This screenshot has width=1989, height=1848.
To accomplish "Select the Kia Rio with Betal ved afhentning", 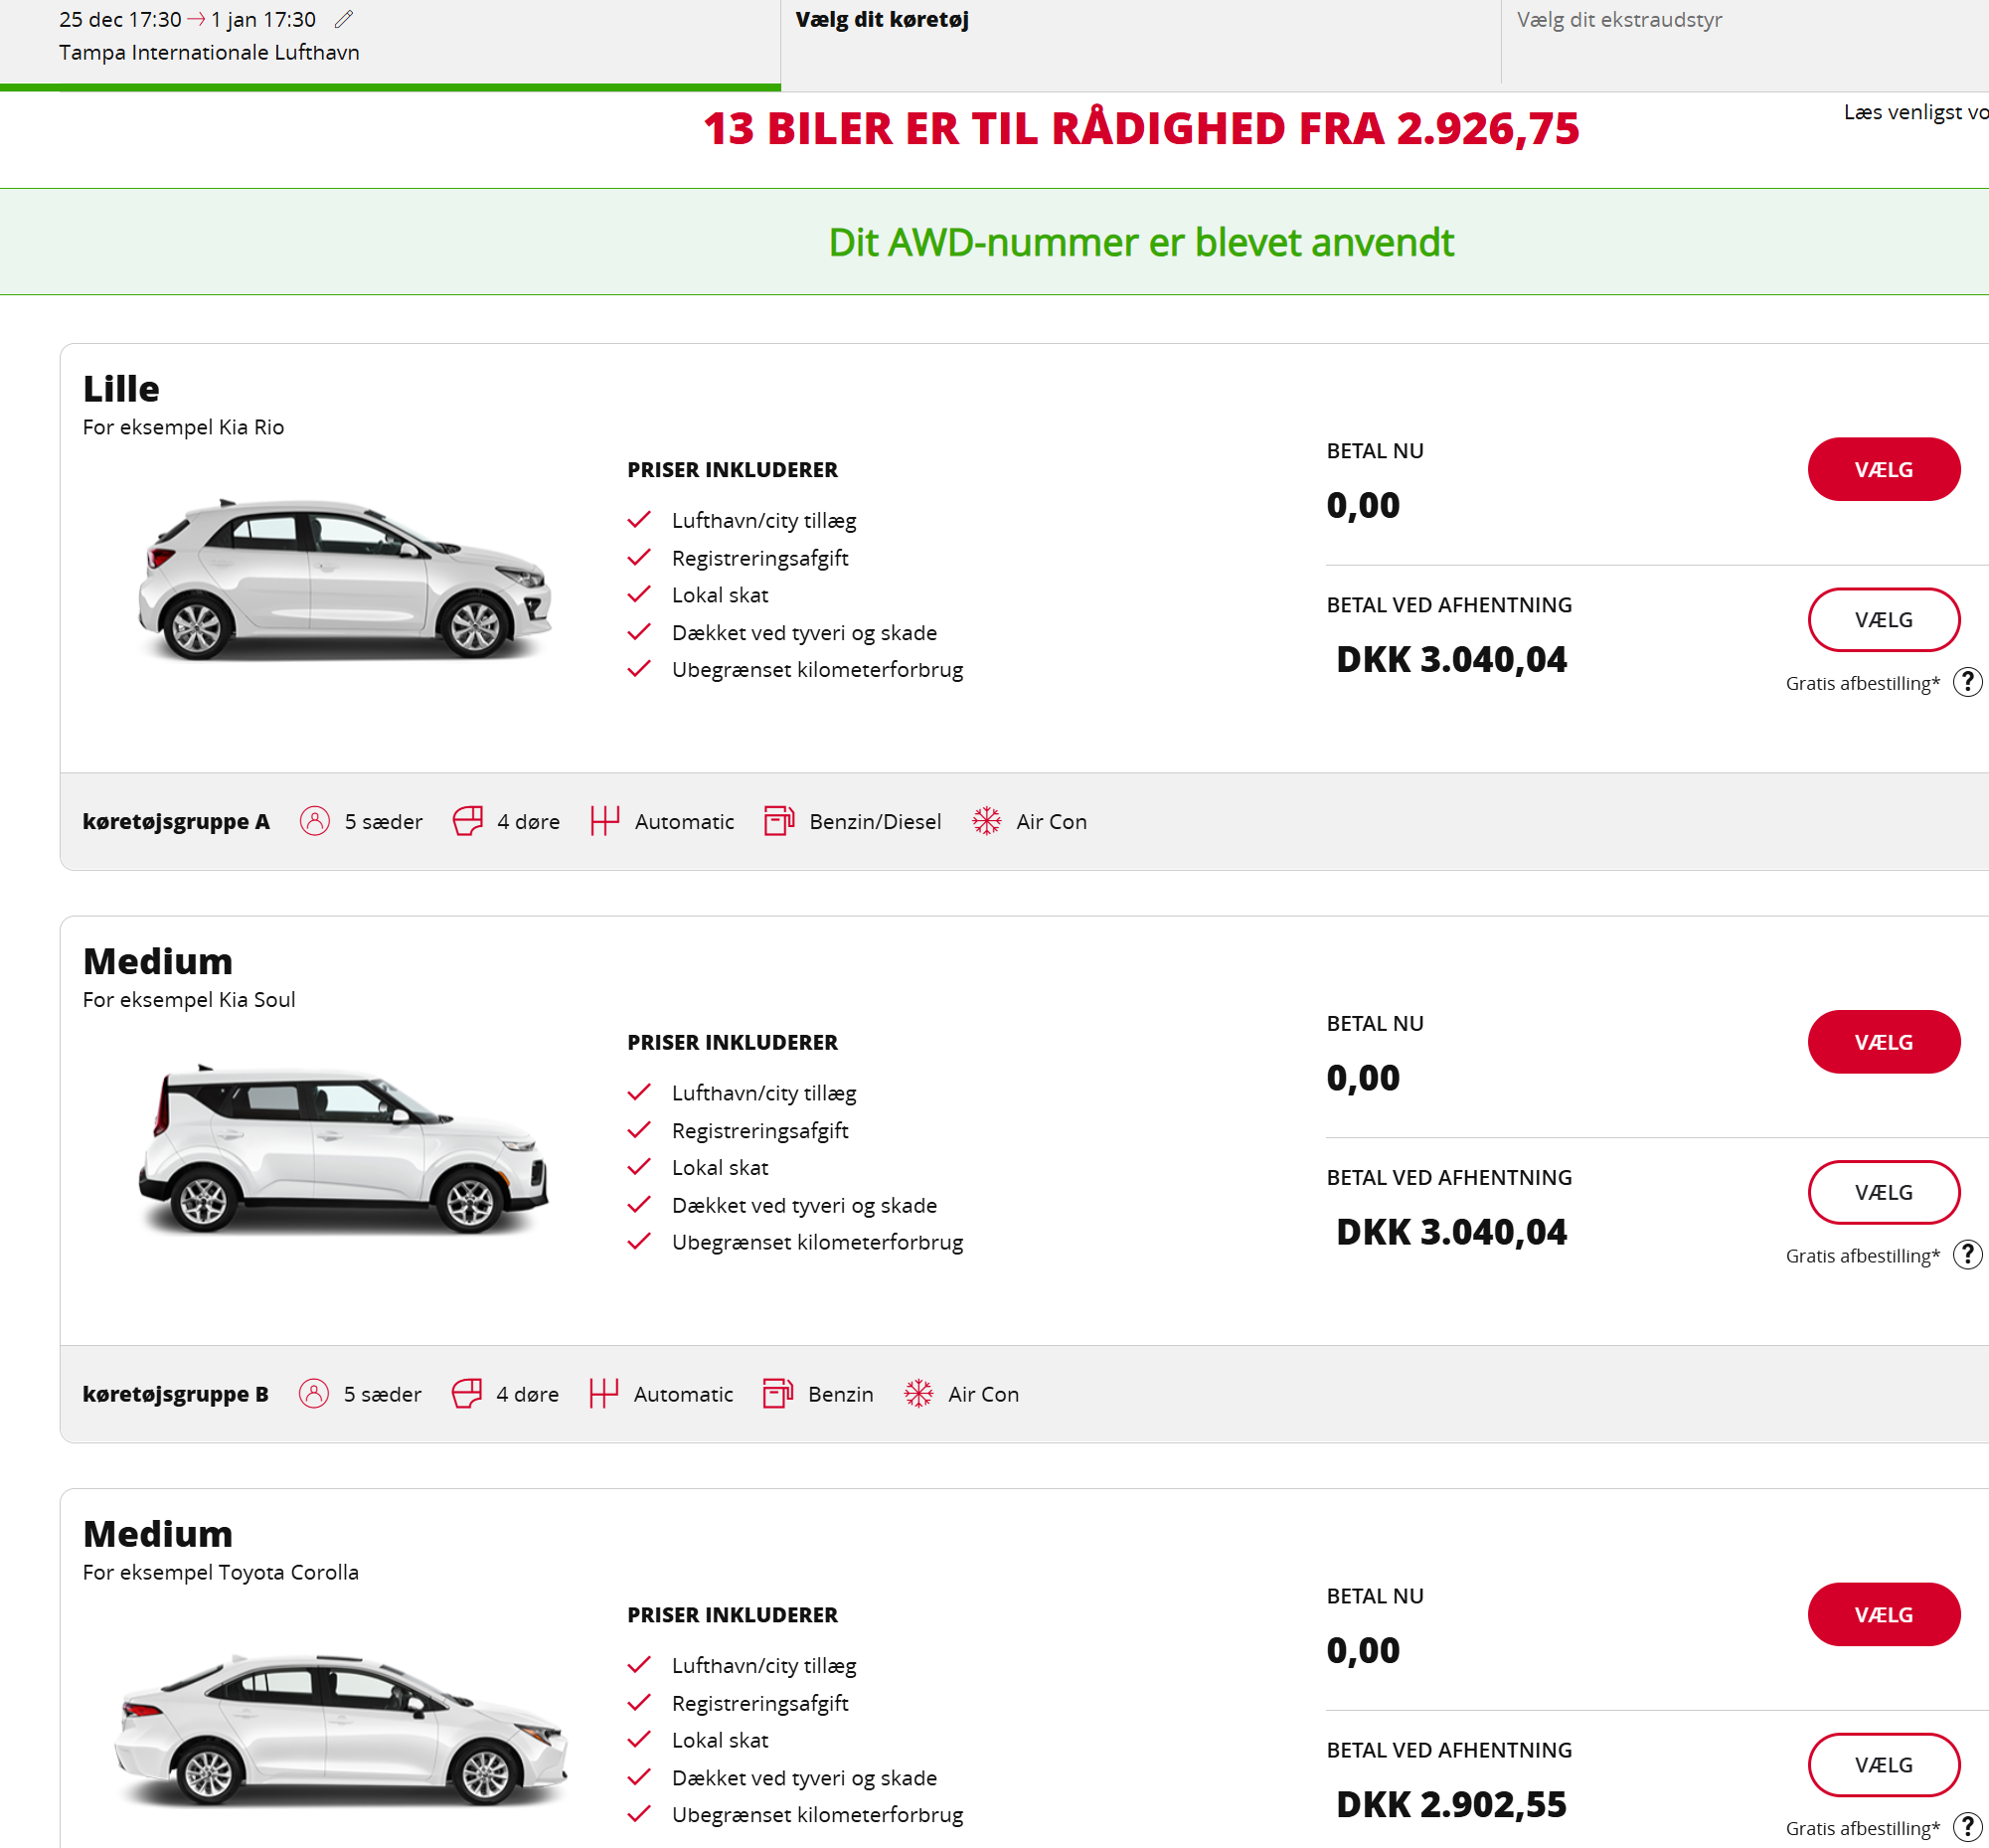I will click(1883, 620).
